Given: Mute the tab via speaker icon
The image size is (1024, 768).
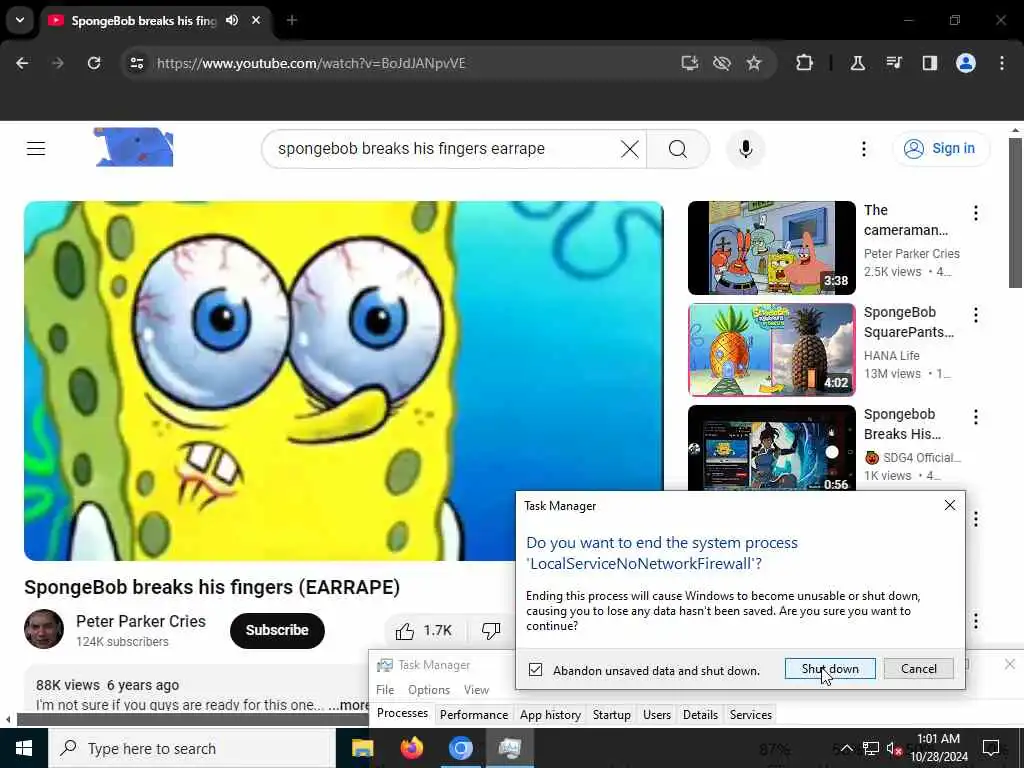Looking at the screenshot, I should point(232,20).
